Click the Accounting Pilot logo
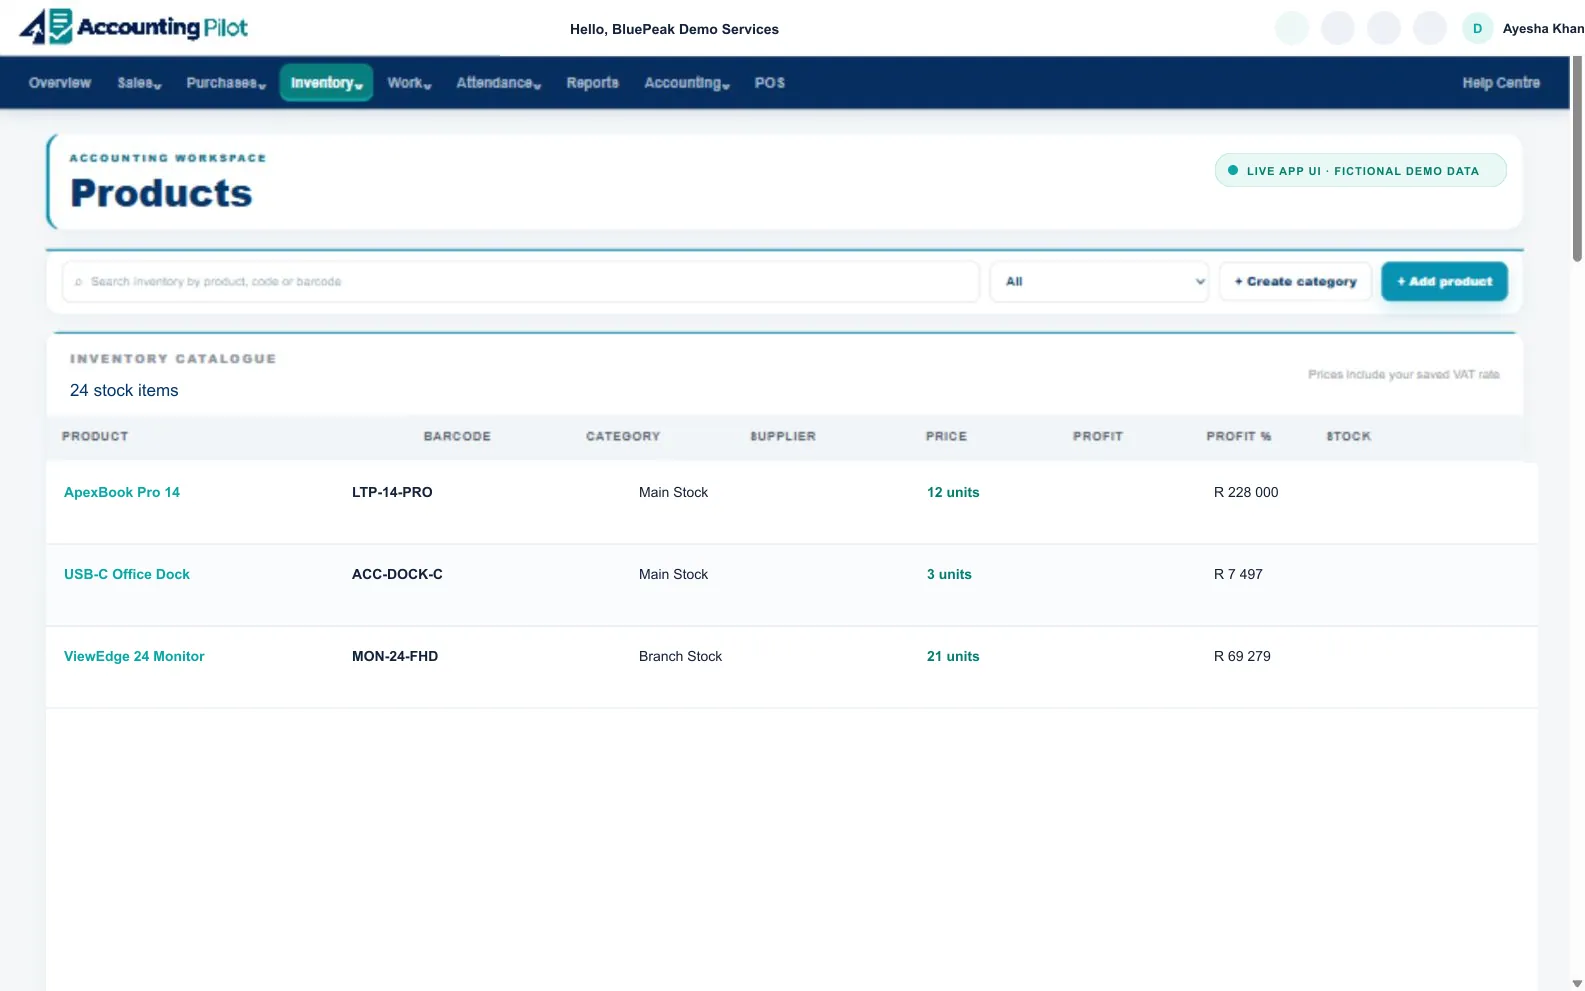Screen dimensions: 1585x991 pyautogui.click(x=134, y=27)
